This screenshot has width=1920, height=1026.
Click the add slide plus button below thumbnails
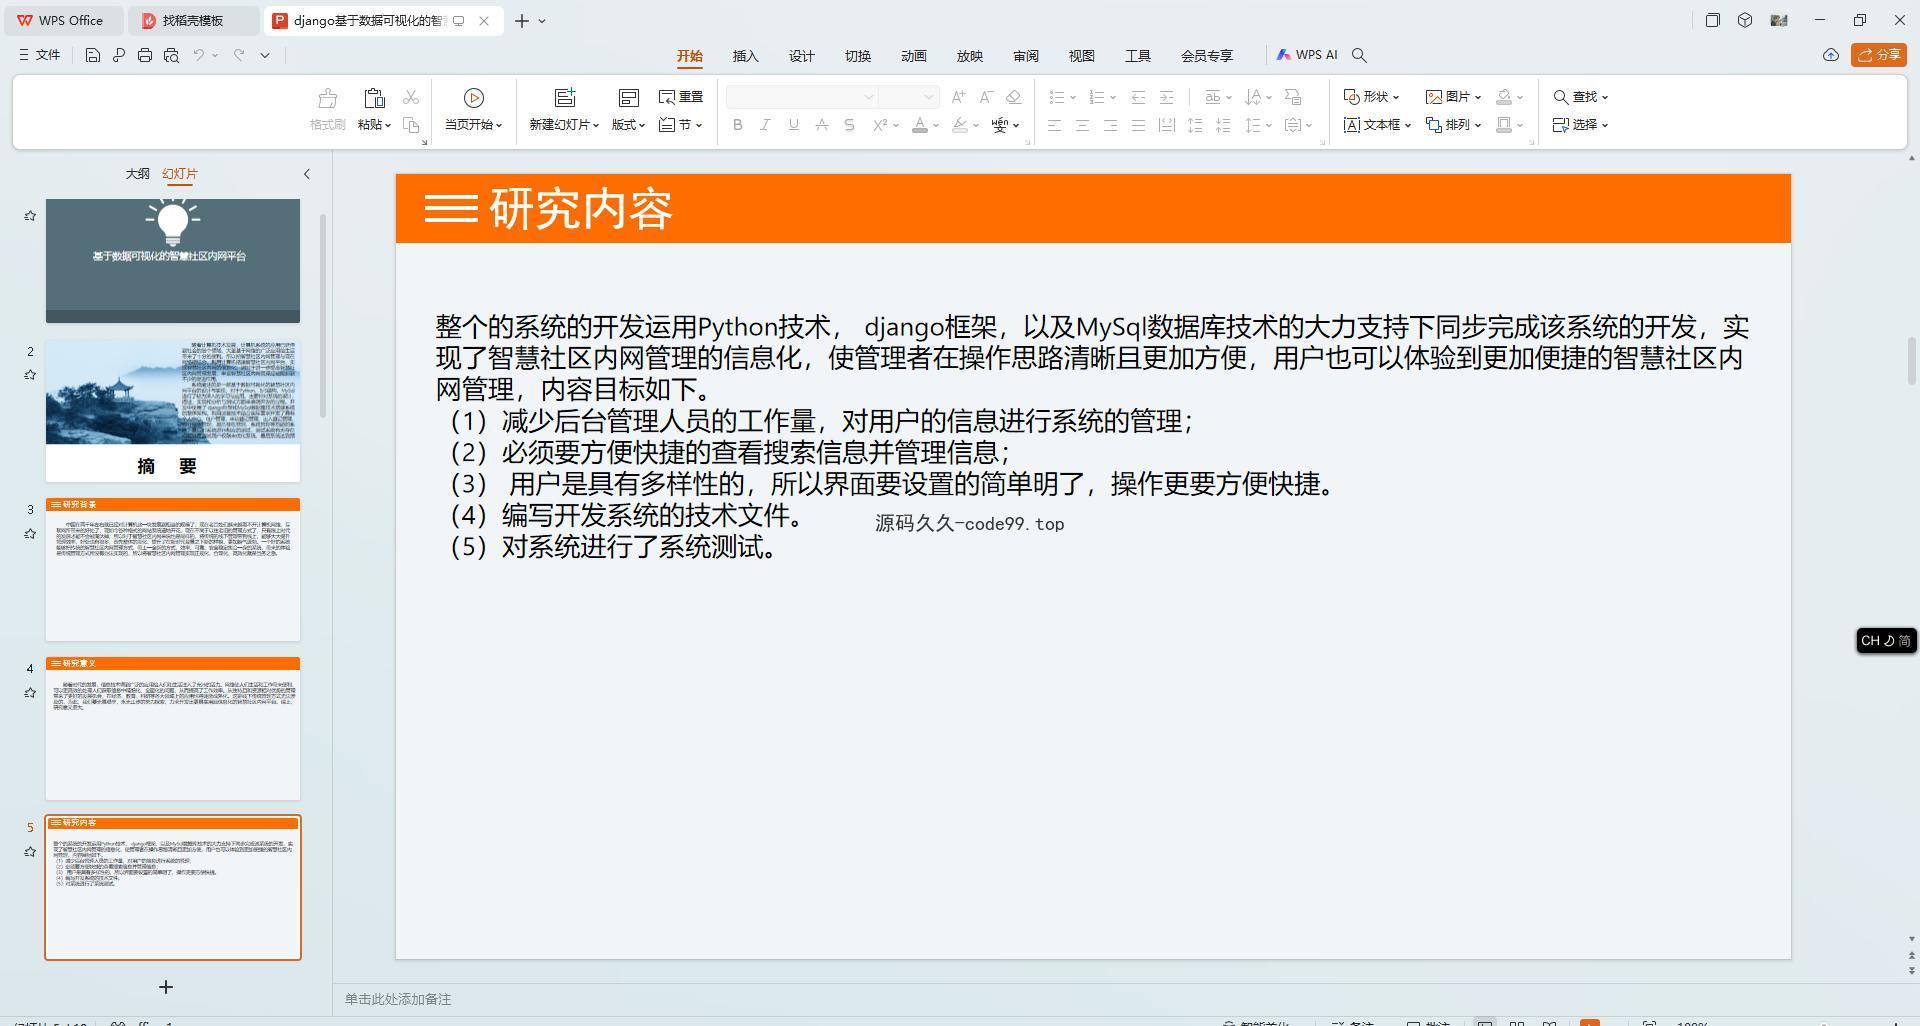pos(166,987)
